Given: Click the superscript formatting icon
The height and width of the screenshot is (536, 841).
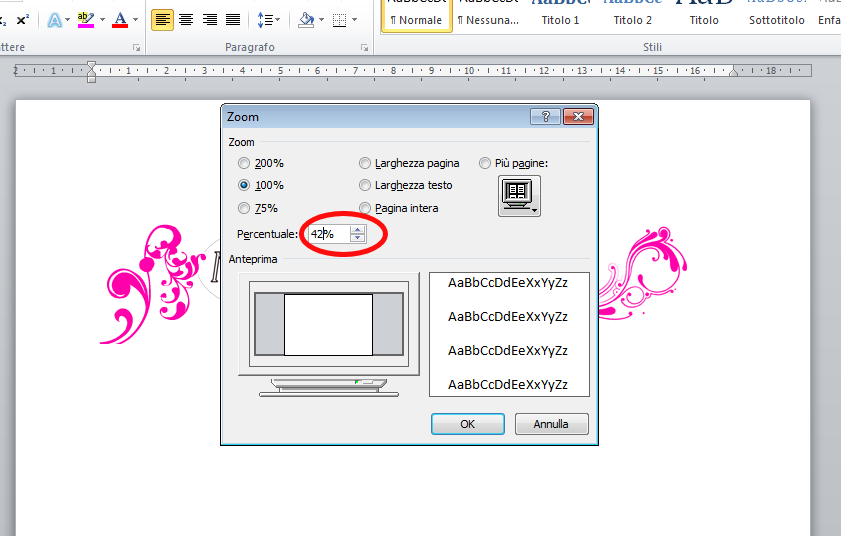Looking at the screenshot, I should pos(22,19).
